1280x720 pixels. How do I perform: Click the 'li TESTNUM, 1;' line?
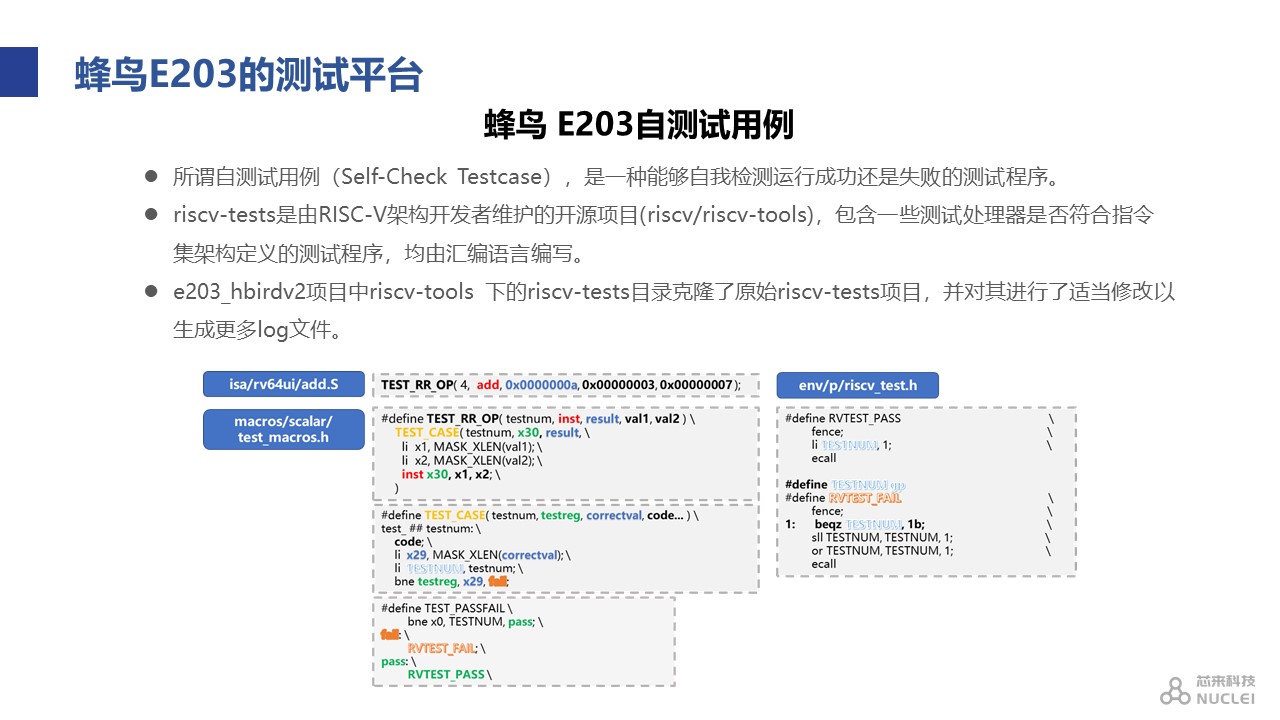851,445
